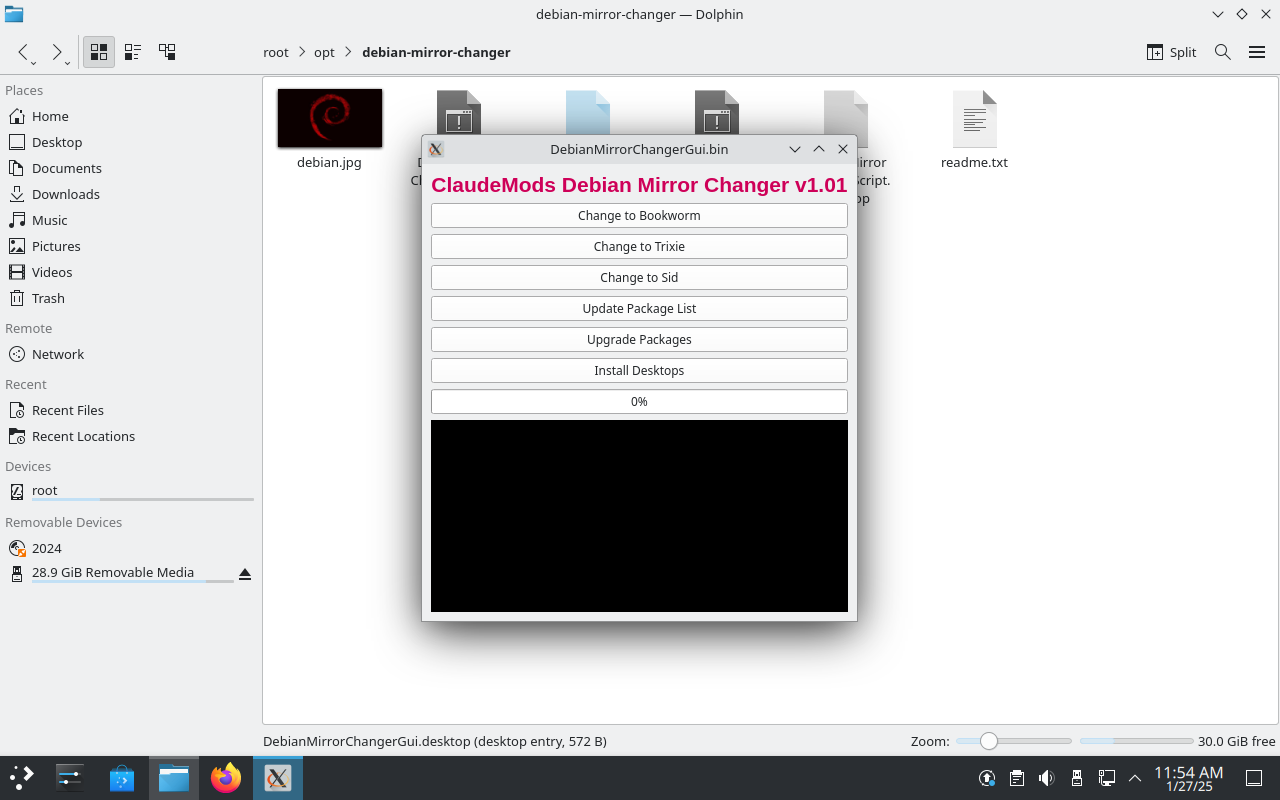
Task: Click Update Package List button
Action: pos(639,308)
